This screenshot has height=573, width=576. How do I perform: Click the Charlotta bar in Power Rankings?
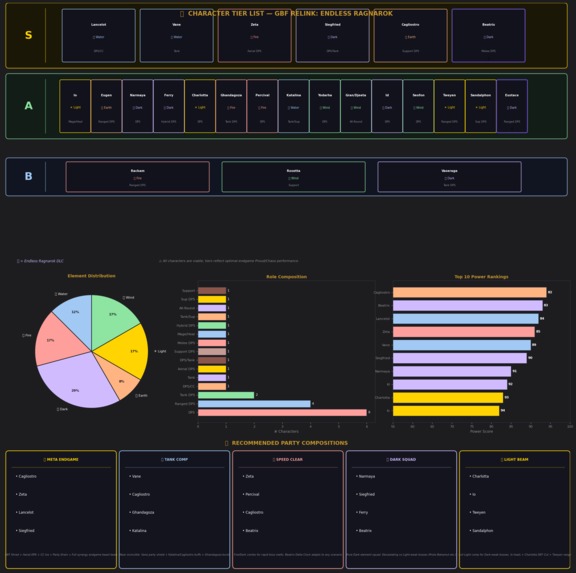(448, 397)
